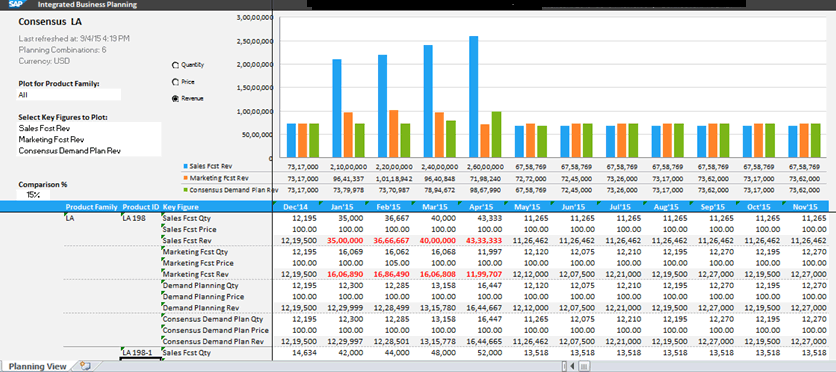This screenshot has height=372, width=836.
Task: Select the red 43,33,333 cell
Action: 485,240
